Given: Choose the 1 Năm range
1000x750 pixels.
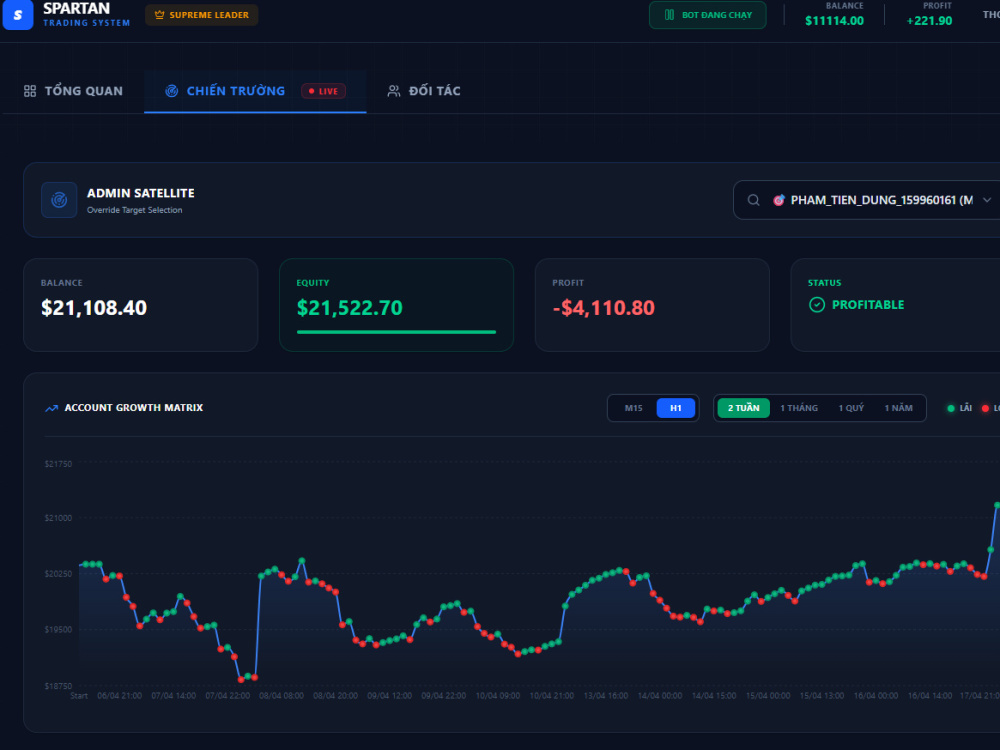Looking at the screenshot, I should pos(898,408).
